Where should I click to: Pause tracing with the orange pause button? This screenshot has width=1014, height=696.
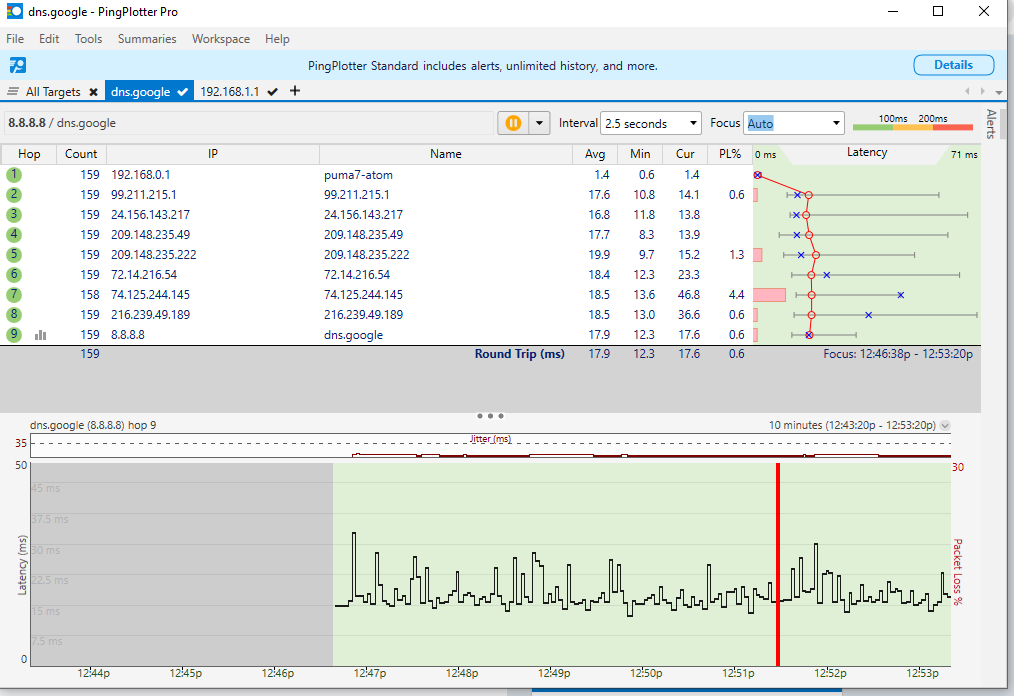click(x=513, y=123)
